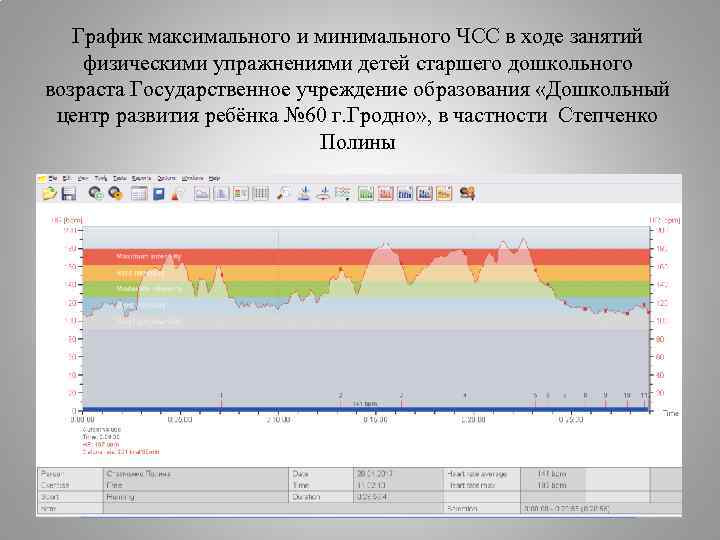Select lap marker 10 on the timeline
This screenshot has height=540, width=720.
point(627,396)
